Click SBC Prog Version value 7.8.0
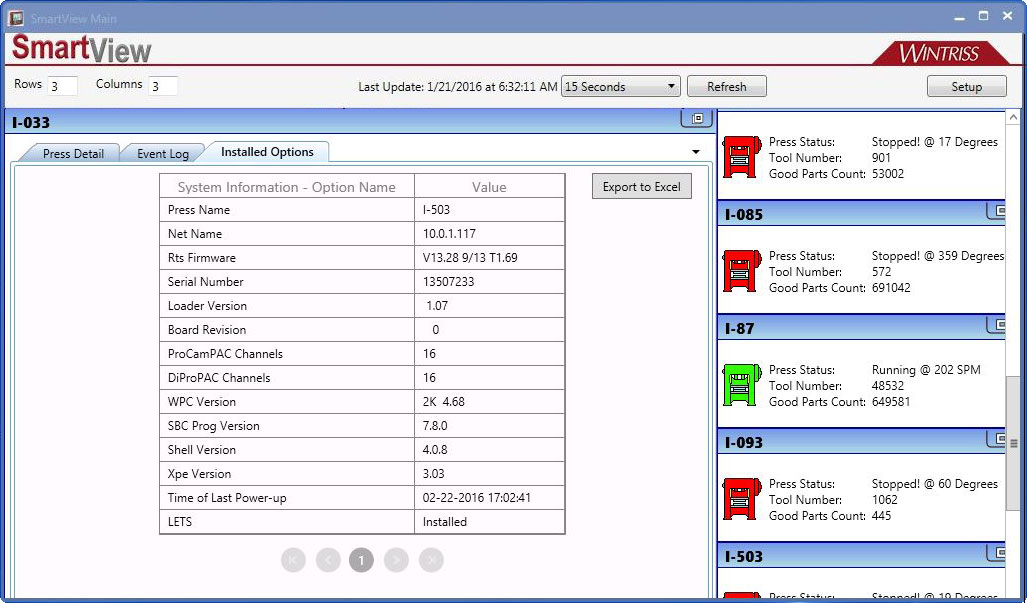 click(x=435, y=426)
